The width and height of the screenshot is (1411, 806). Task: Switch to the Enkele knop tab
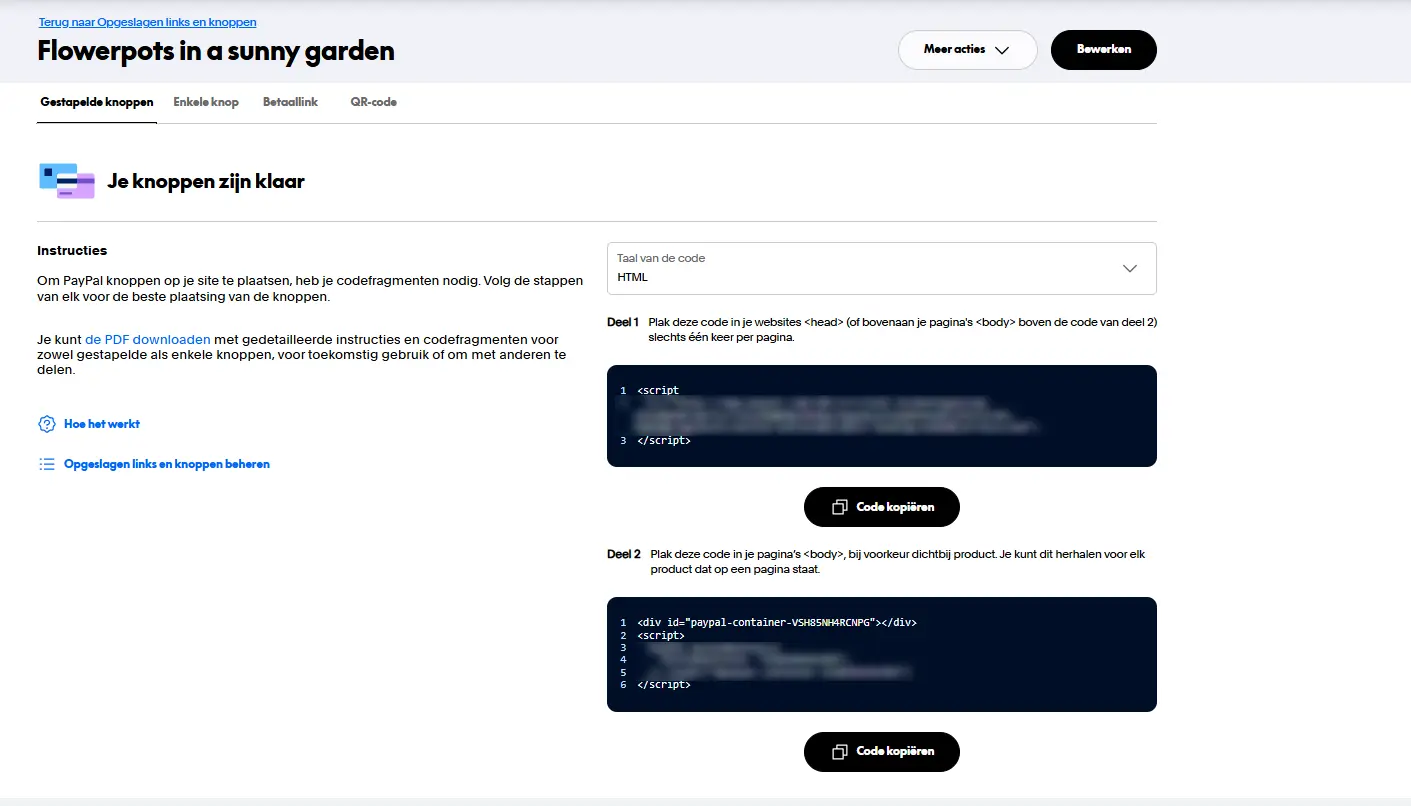206,102
